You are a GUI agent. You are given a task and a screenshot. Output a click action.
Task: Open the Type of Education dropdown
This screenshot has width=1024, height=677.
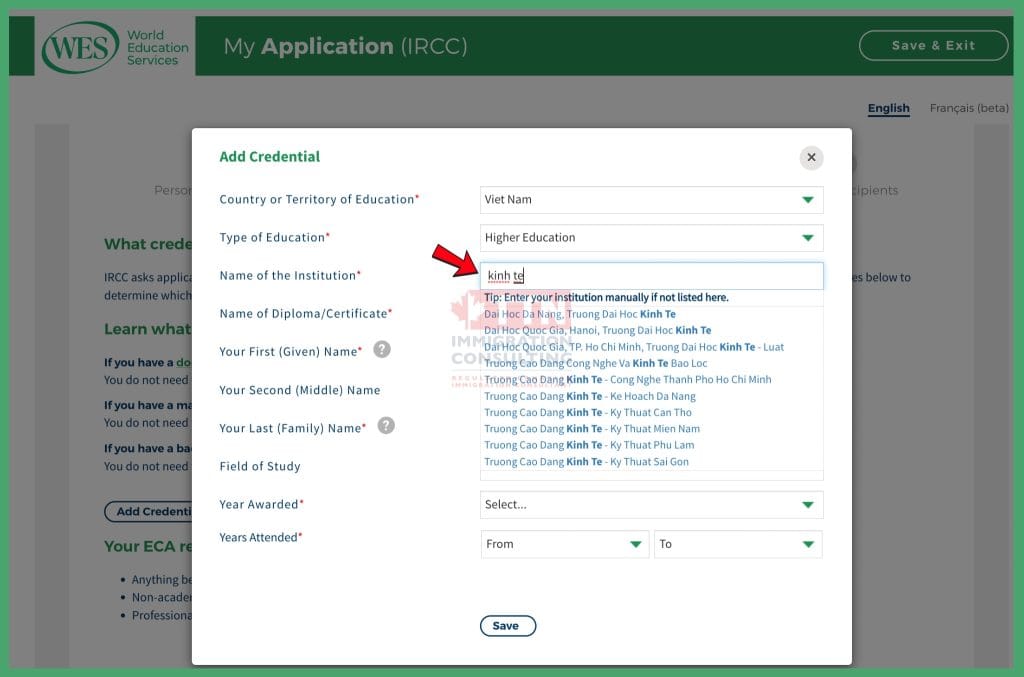click(x=651, y=238)
